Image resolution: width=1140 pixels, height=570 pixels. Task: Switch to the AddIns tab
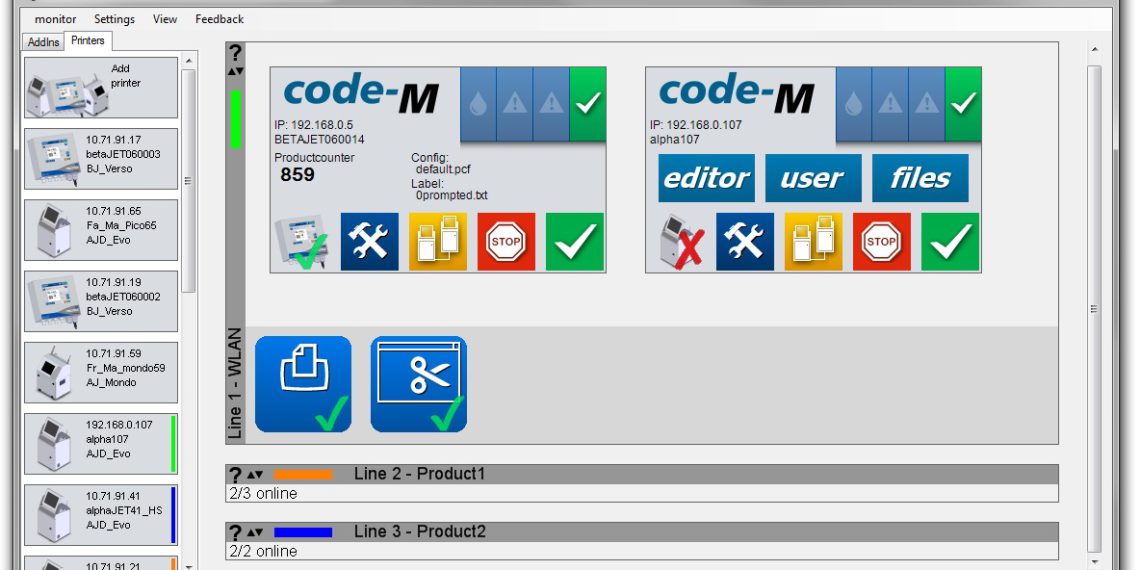[43, 42]
